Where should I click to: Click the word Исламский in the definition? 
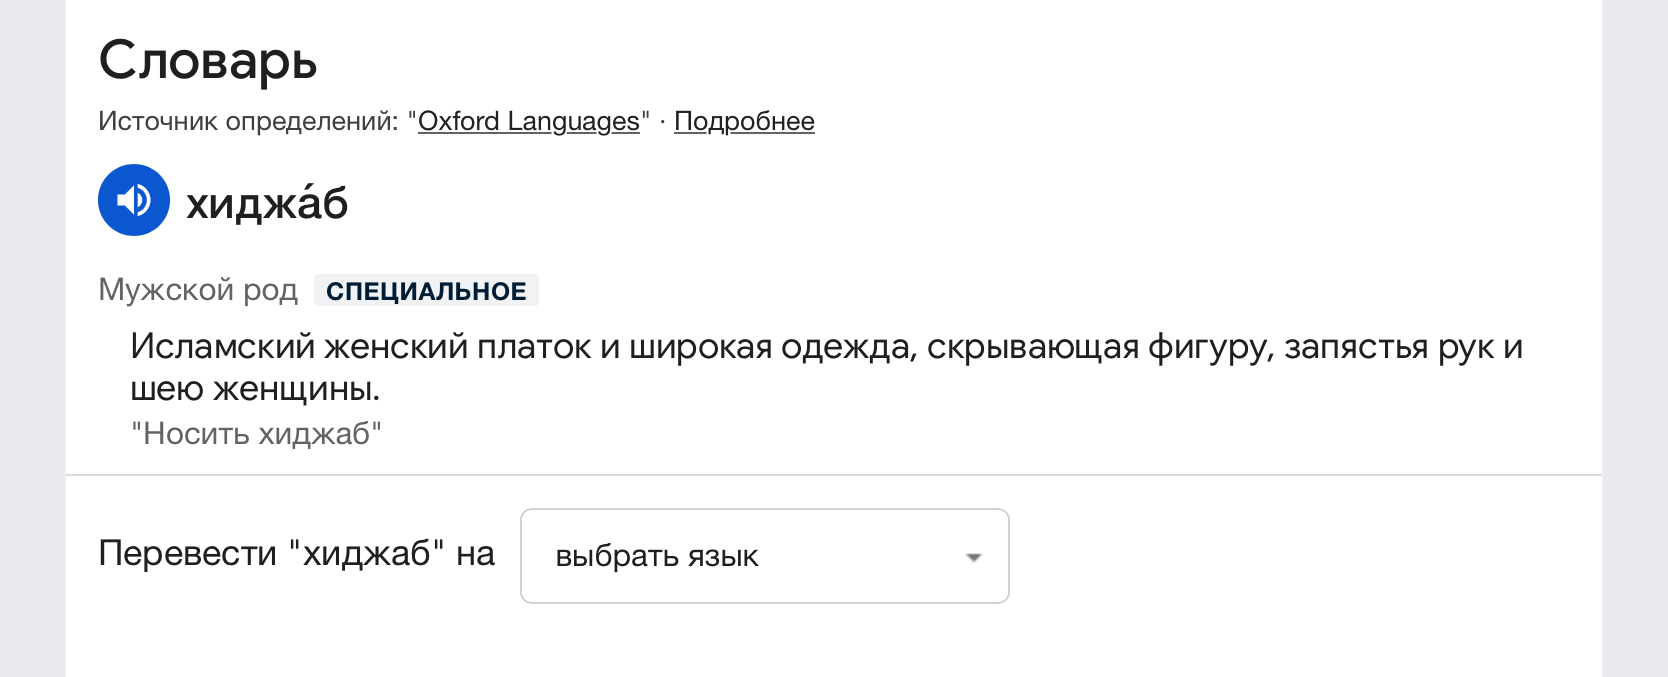coord(222,347)
